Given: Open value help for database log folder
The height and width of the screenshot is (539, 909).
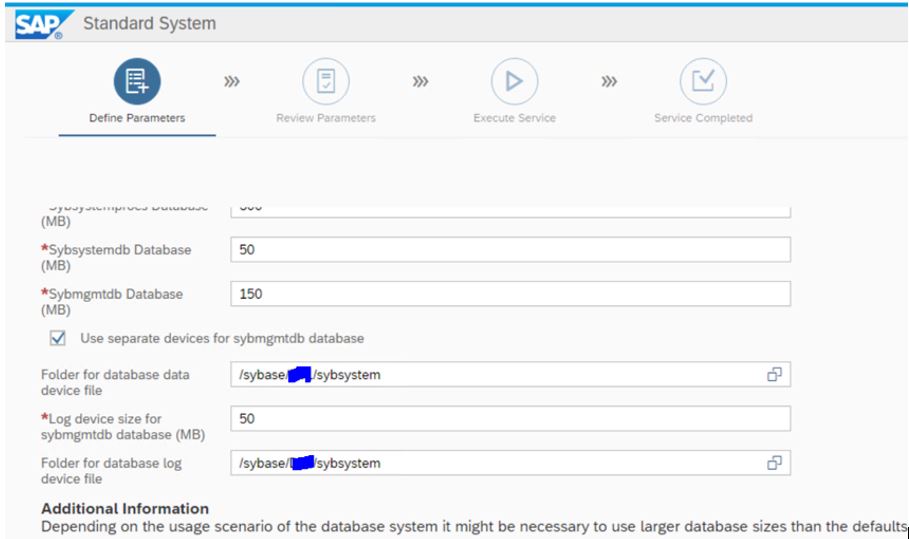Looking at the screenshot, I should [x=775, y=463].
